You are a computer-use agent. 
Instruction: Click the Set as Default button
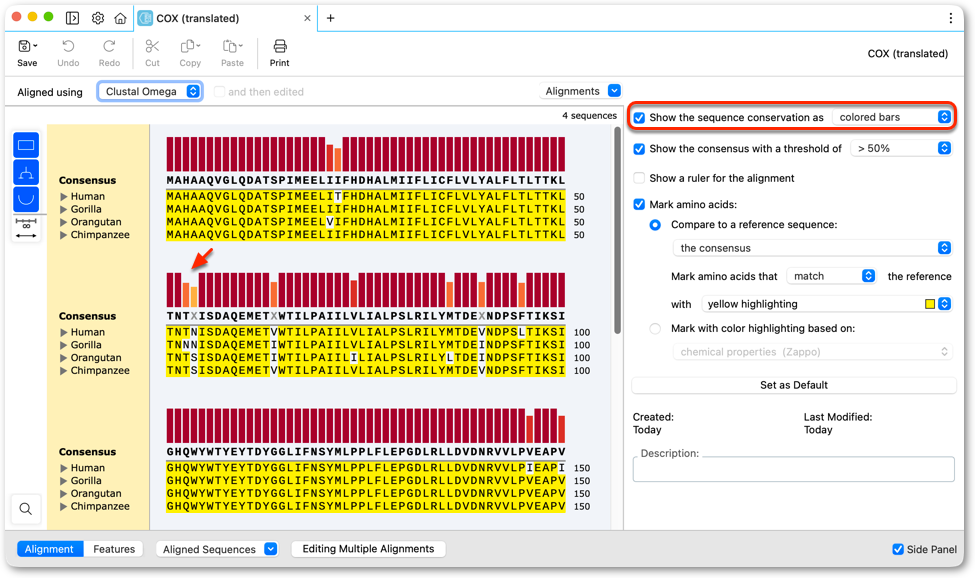[x=793, y=385]
